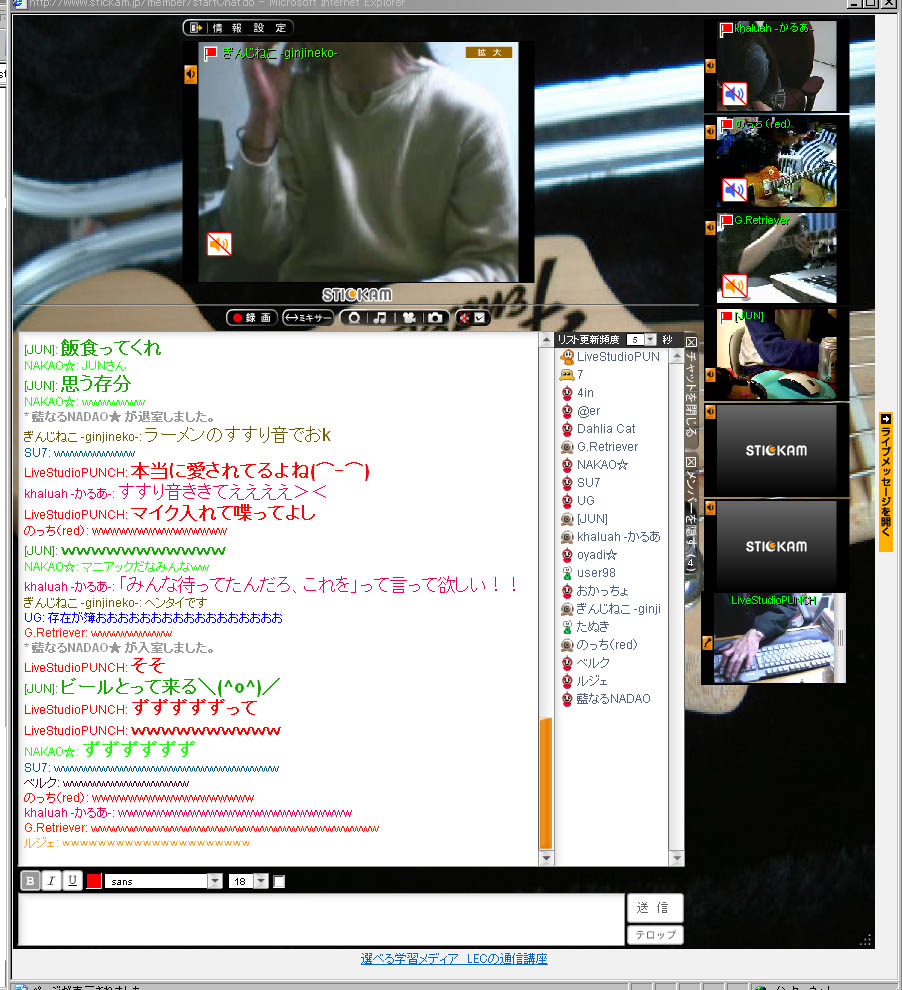Viewport: 902px width, 990px height.
Task: Open the 情報設定 information settings
Action: pos(249,28)
